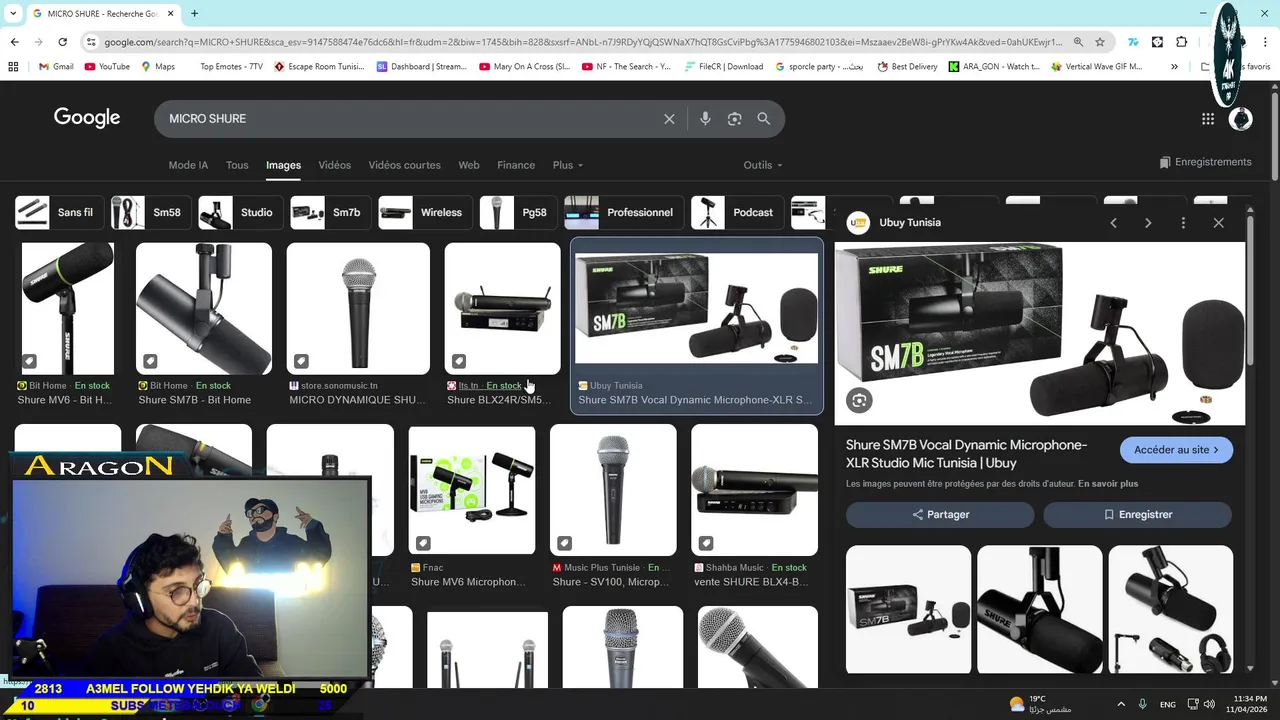
Task: Open Chrome apps grid in bookmarks bar
Action: click(13, 67)
